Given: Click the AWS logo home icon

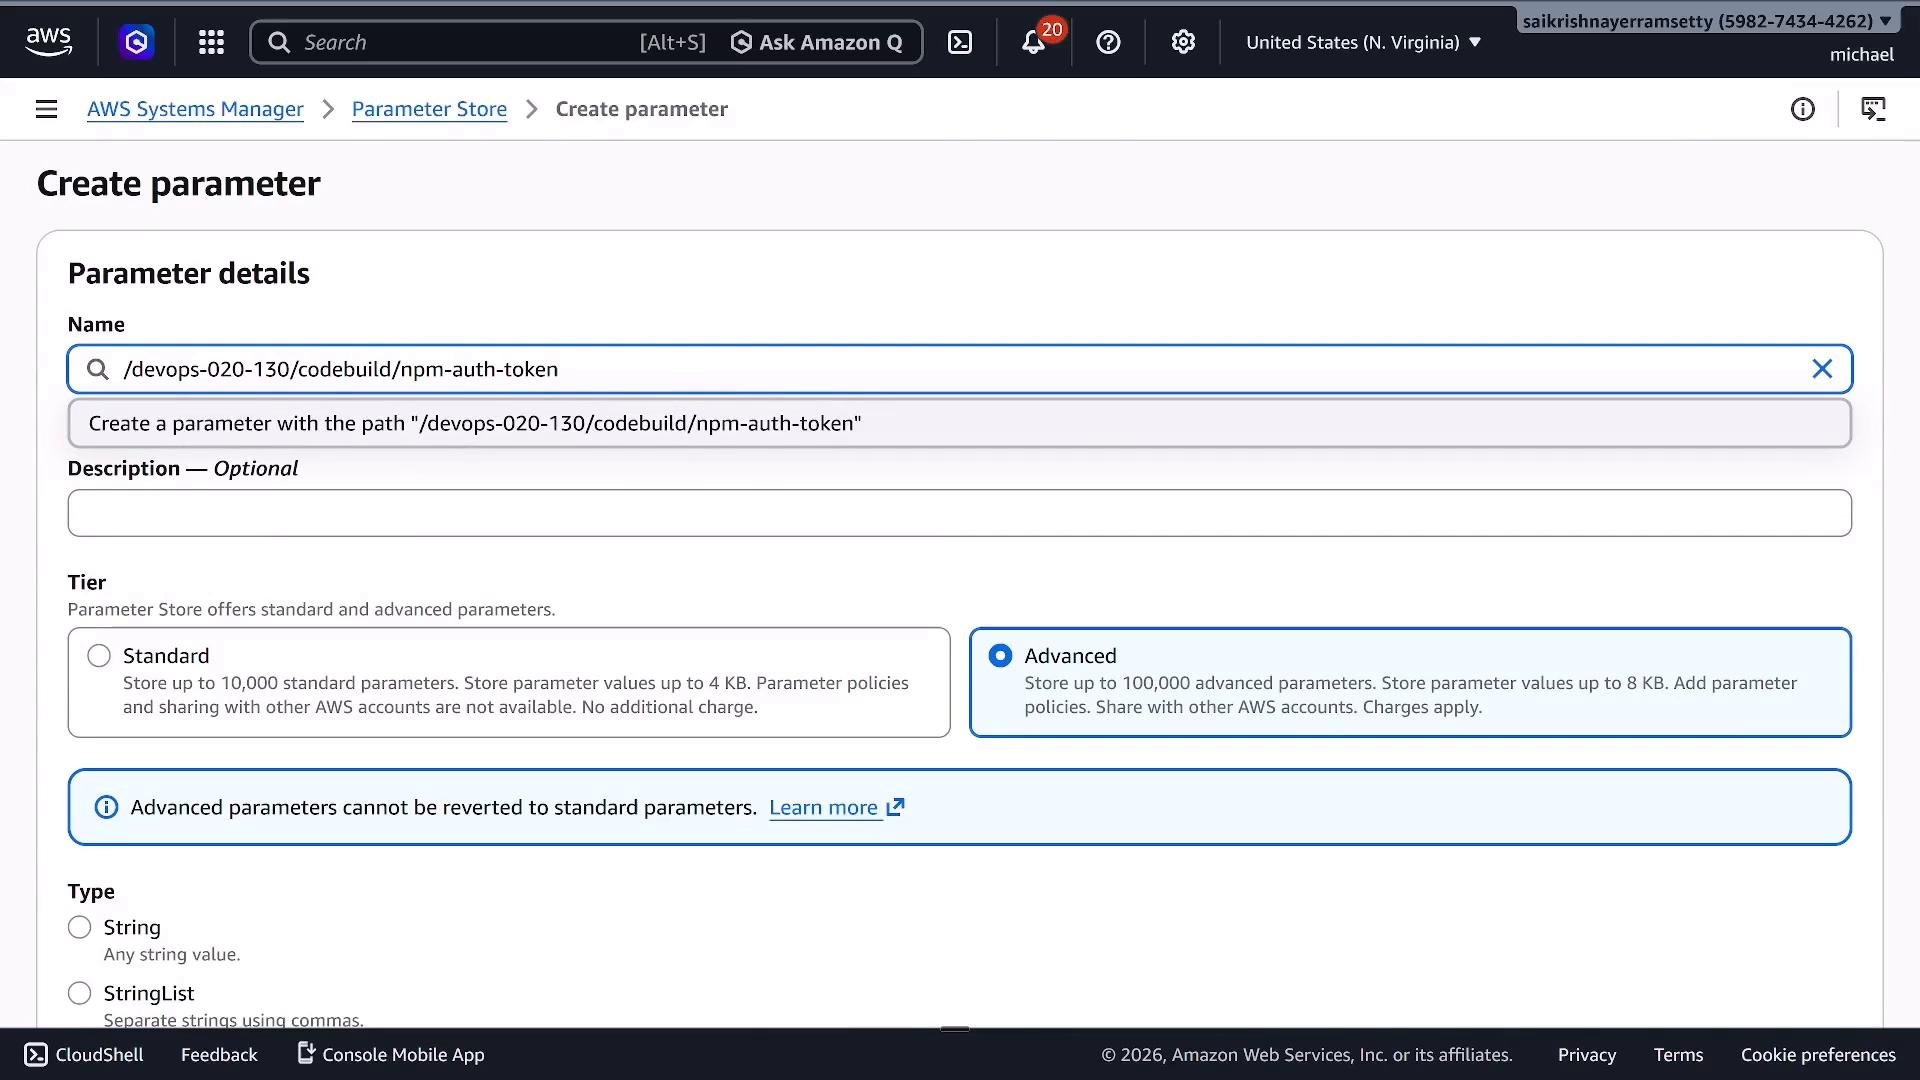Looking at the screenshot, I should pos(48,42).
